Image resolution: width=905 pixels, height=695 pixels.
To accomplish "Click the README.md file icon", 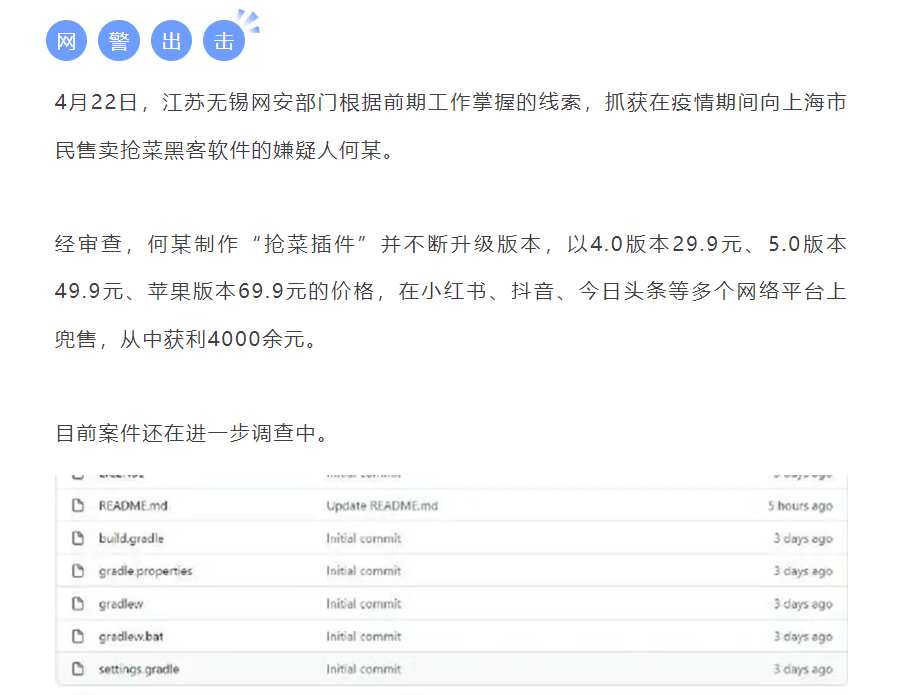I will coord(76,506).
